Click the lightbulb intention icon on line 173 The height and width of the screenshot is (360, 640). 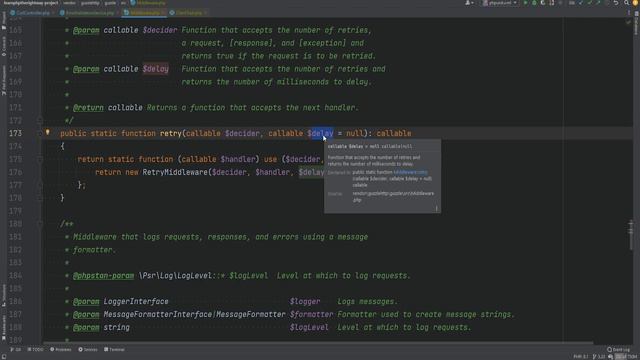point(47,132)
